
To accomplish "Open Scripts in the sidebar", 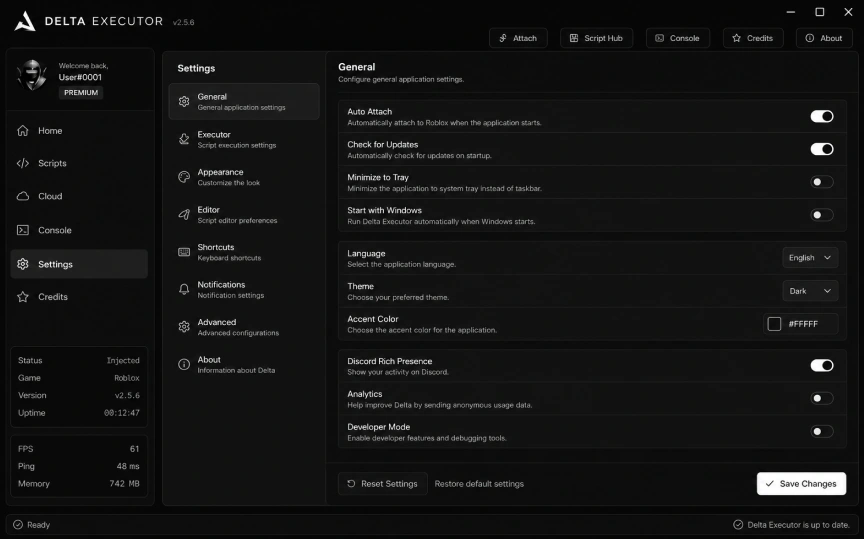I will pyautogui.click(x=79, y=163).
